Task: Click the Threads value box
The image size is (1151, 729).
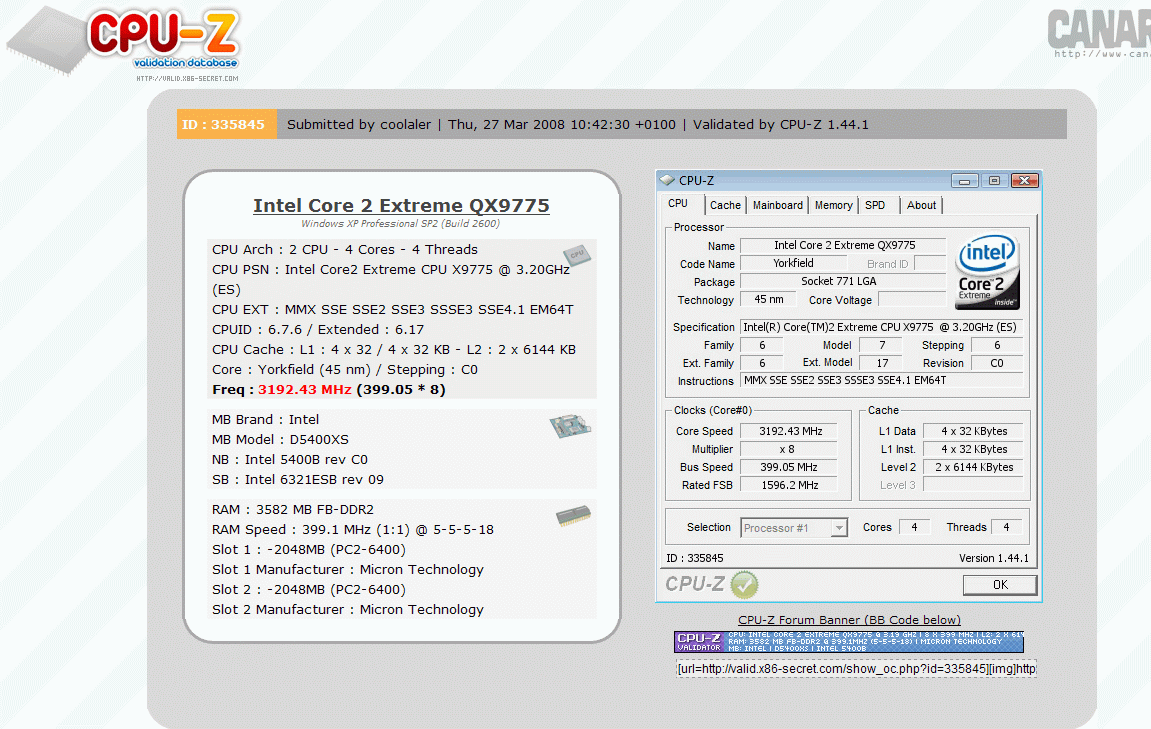Action: click(x=1007, y=527)
